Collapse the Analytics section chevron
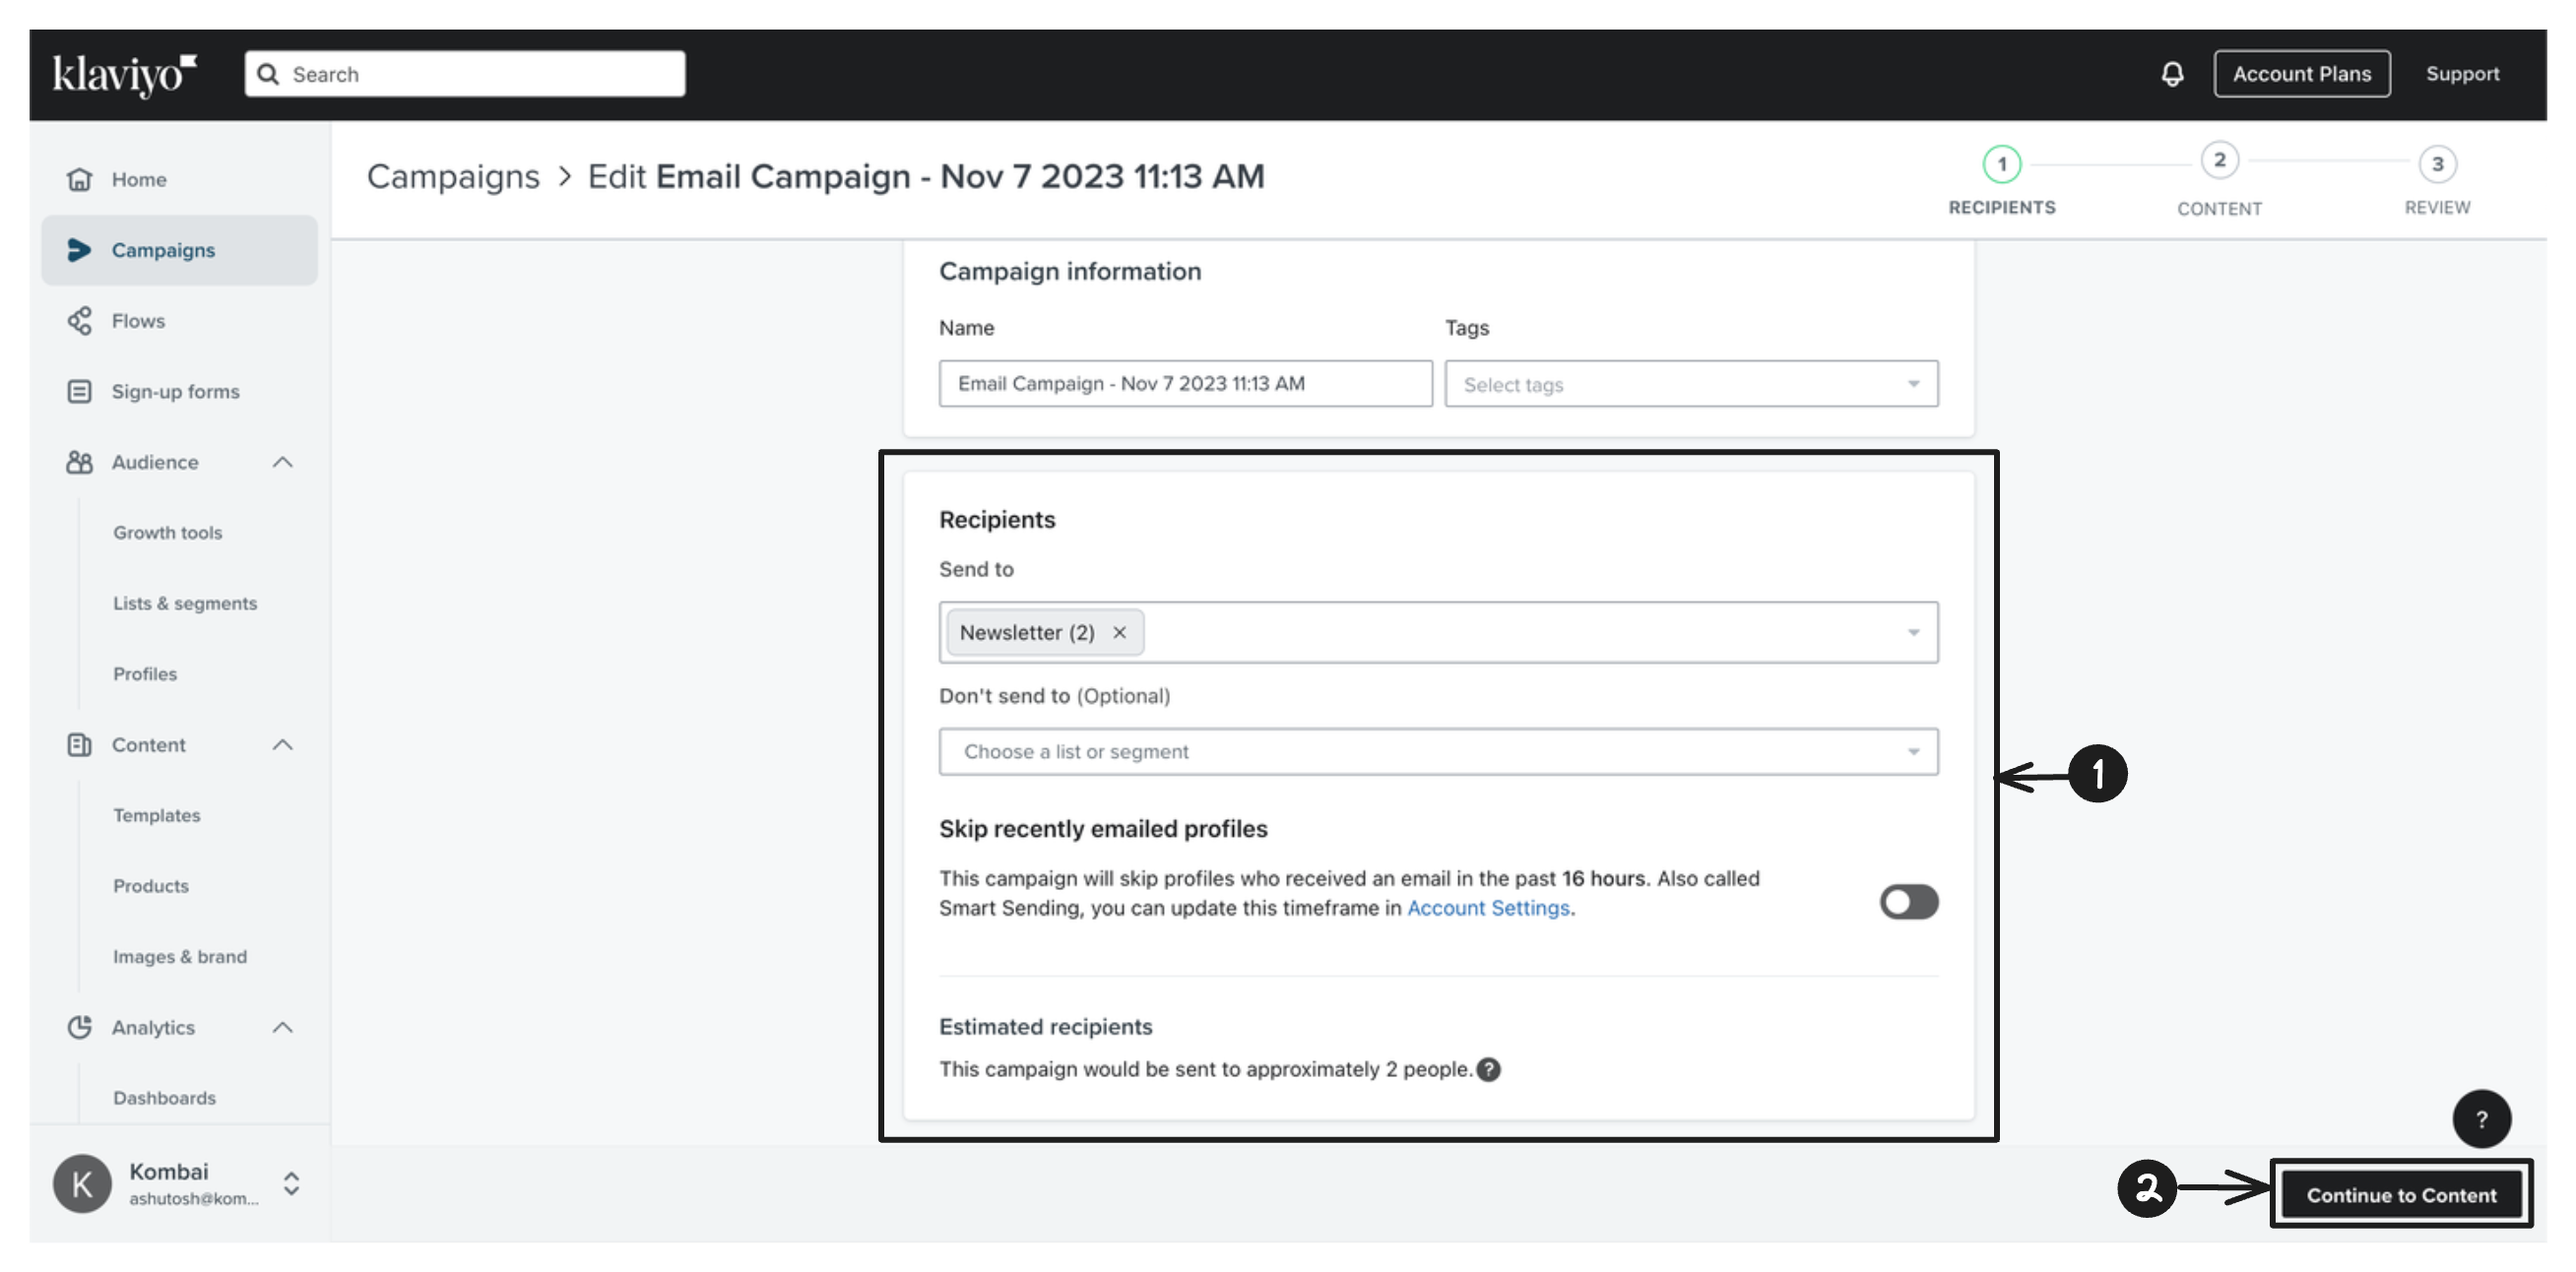The width and height of the screenshot is (2576, 1272). click(283, 1027)
